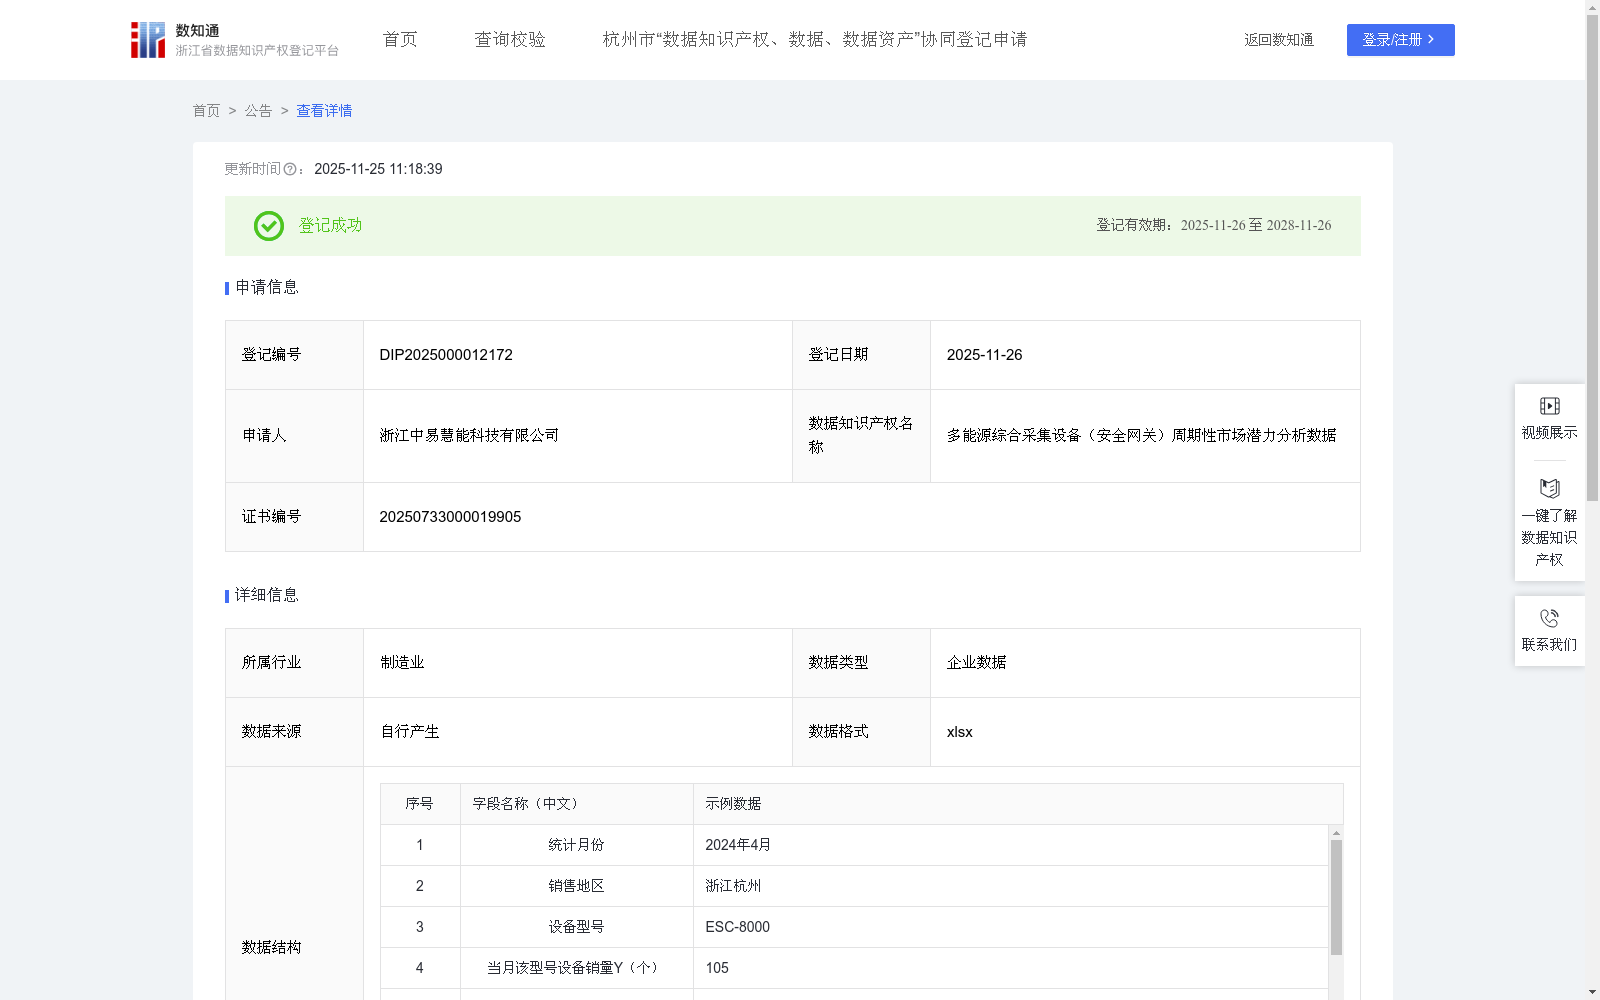This screenshot has height=1000, width=1600.
Task: Select certificate number 20250733000019905
Action: pos(450,517)
